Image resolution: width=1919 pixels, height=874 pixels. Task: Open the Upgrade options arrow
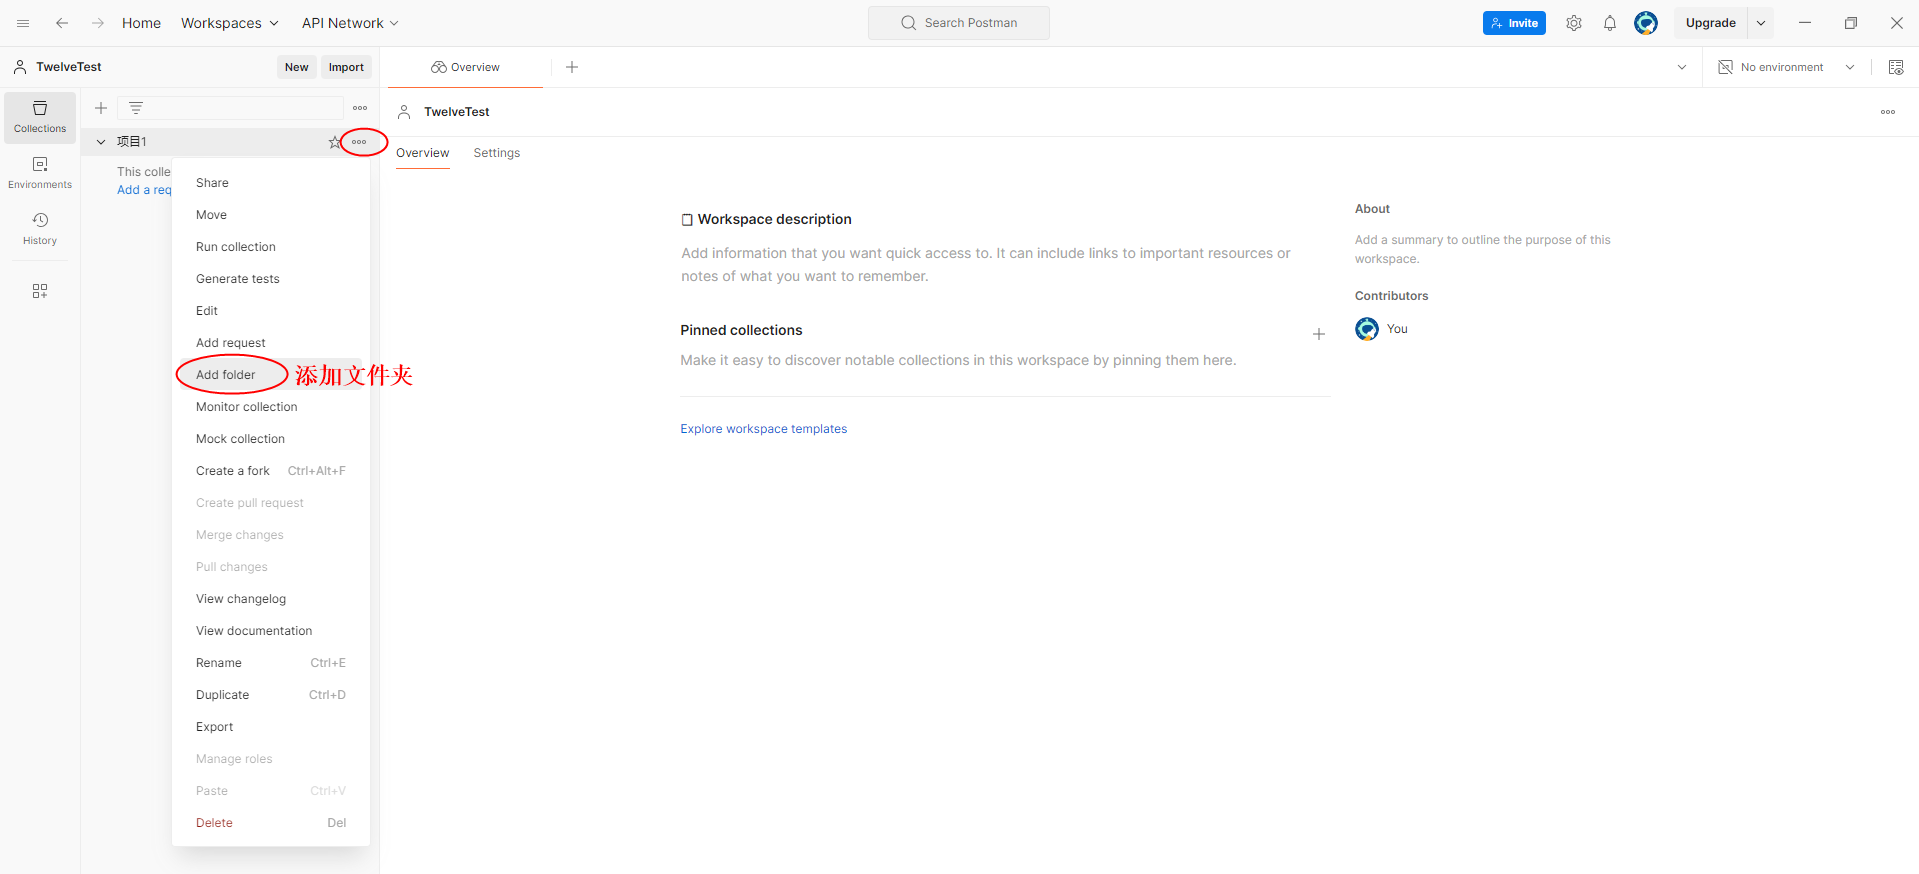(1761, 23)
